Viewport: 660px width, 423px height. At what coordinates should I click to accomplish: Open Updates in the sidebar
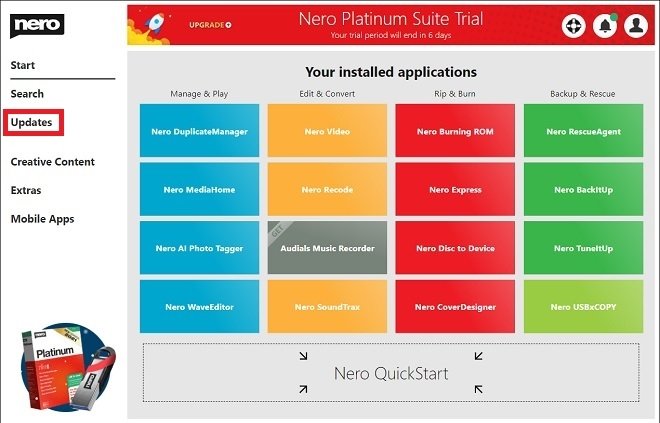point(32,122)
